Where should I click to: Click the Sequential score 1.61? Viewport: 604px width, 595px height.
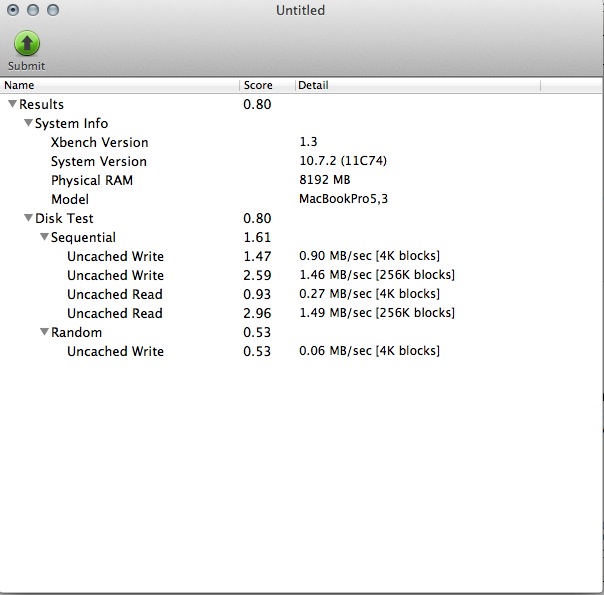(257, 237)
